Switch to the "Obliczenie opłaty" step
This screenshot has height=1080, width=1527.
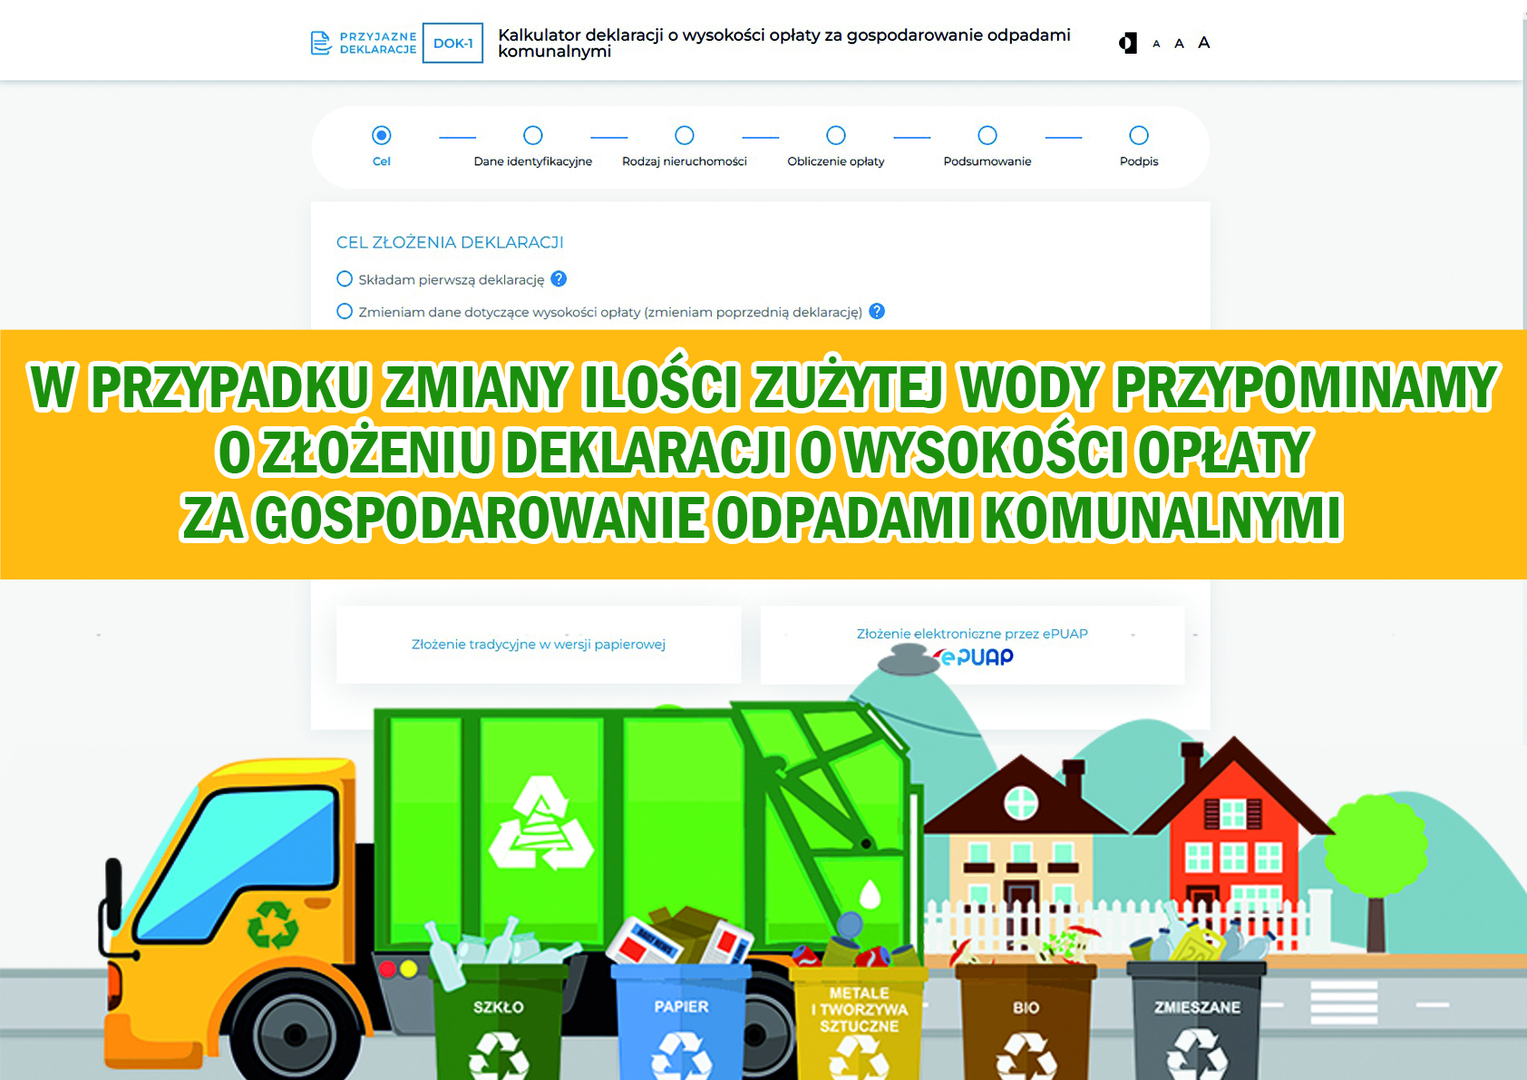click(x=835, y=134)
